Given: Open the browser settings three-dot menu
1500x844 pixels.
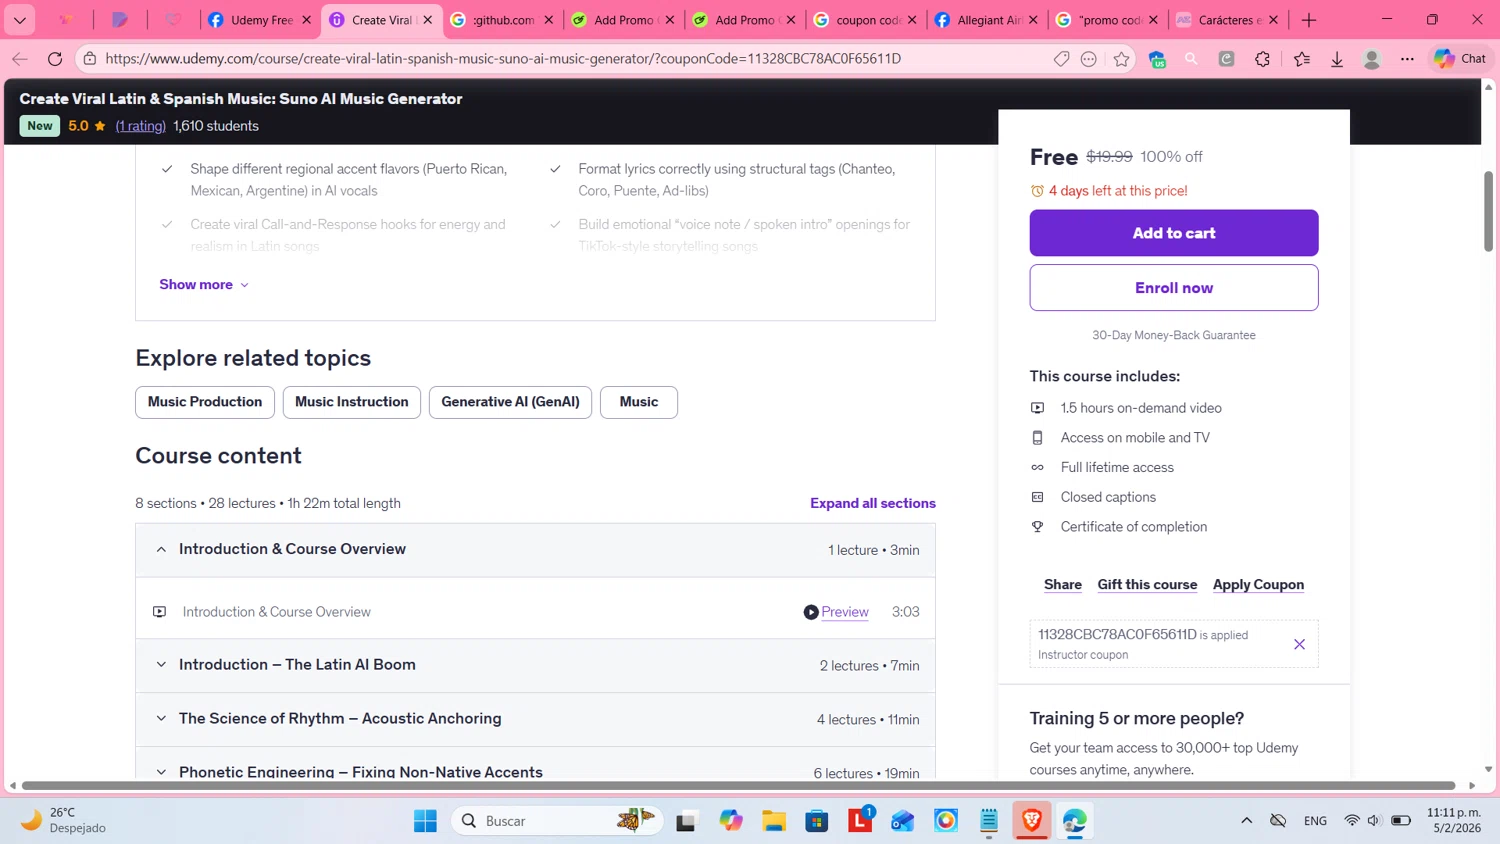Looking at the screenshot, I should click(1407, 59).
